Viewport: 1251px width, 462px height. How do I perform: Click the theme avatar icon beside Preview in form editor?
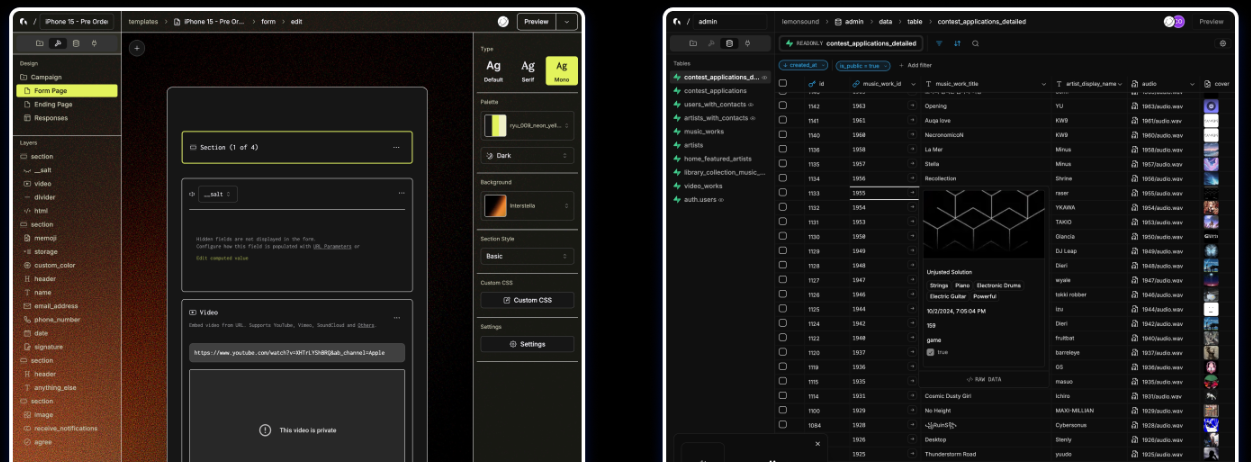point(503,21)
